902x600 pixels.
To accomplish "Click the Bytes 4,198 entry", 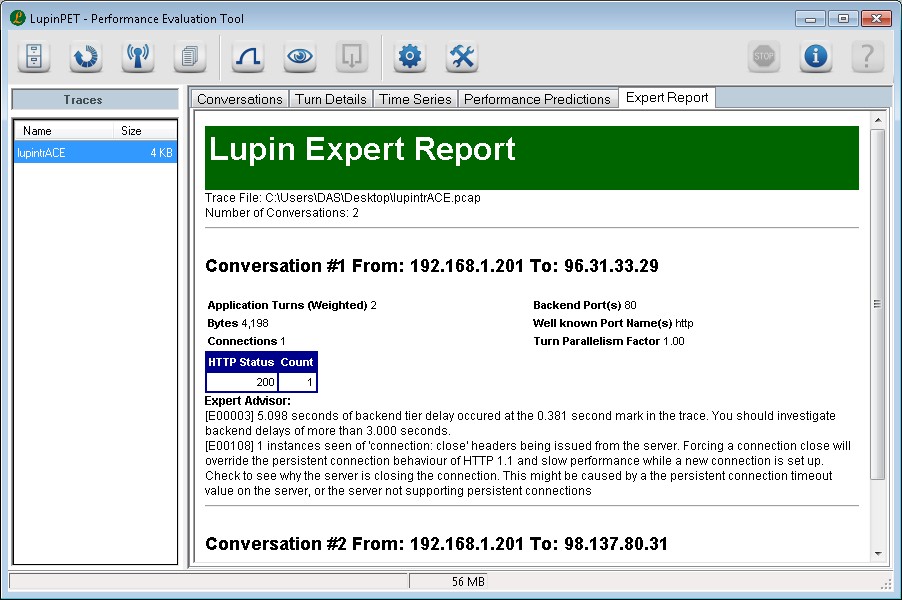I will point(238,323).
